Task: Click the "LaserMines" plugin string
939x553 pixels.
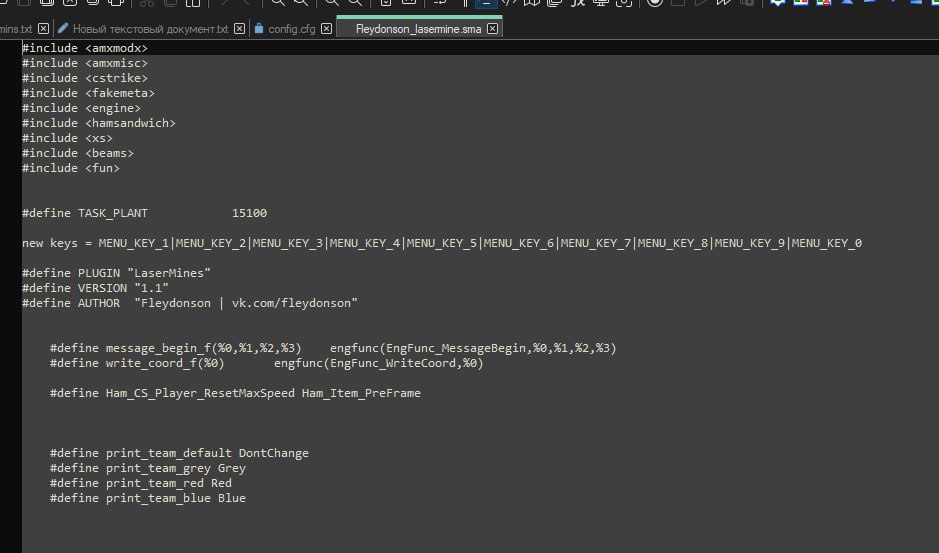Action: (169, 273)
